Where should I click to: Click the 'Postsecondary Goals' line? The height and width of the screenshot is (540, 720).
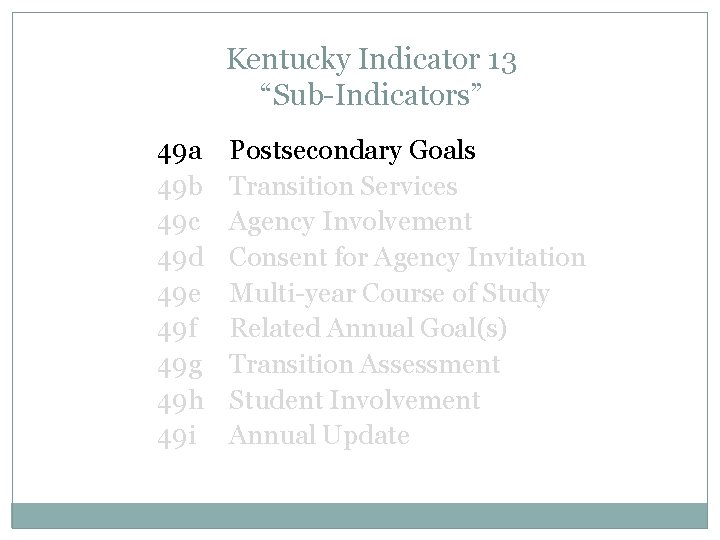(352, 151)
